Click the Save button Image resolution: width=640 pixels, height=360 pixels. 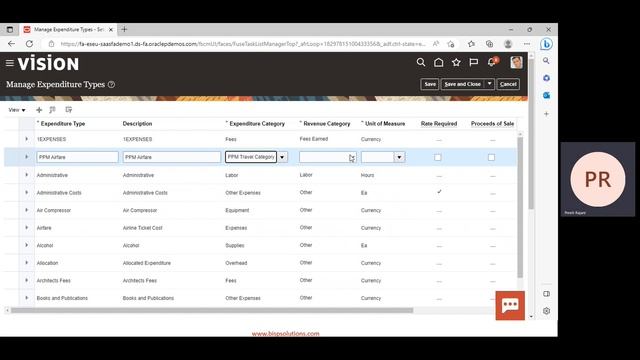430,84
